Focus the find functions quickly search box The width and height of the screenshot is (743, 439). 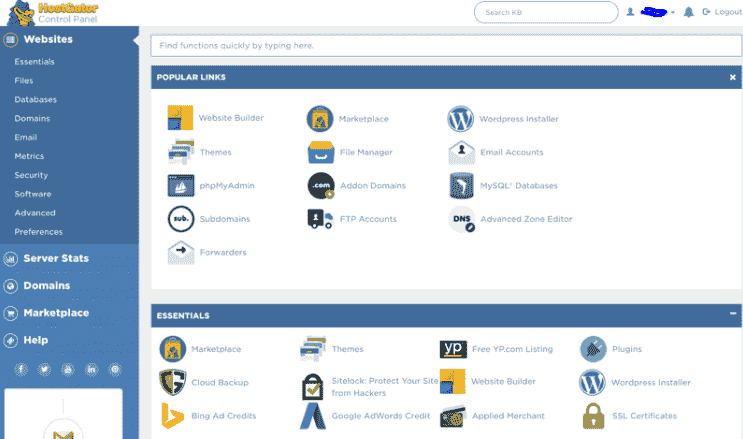click(x=446, y=46)
